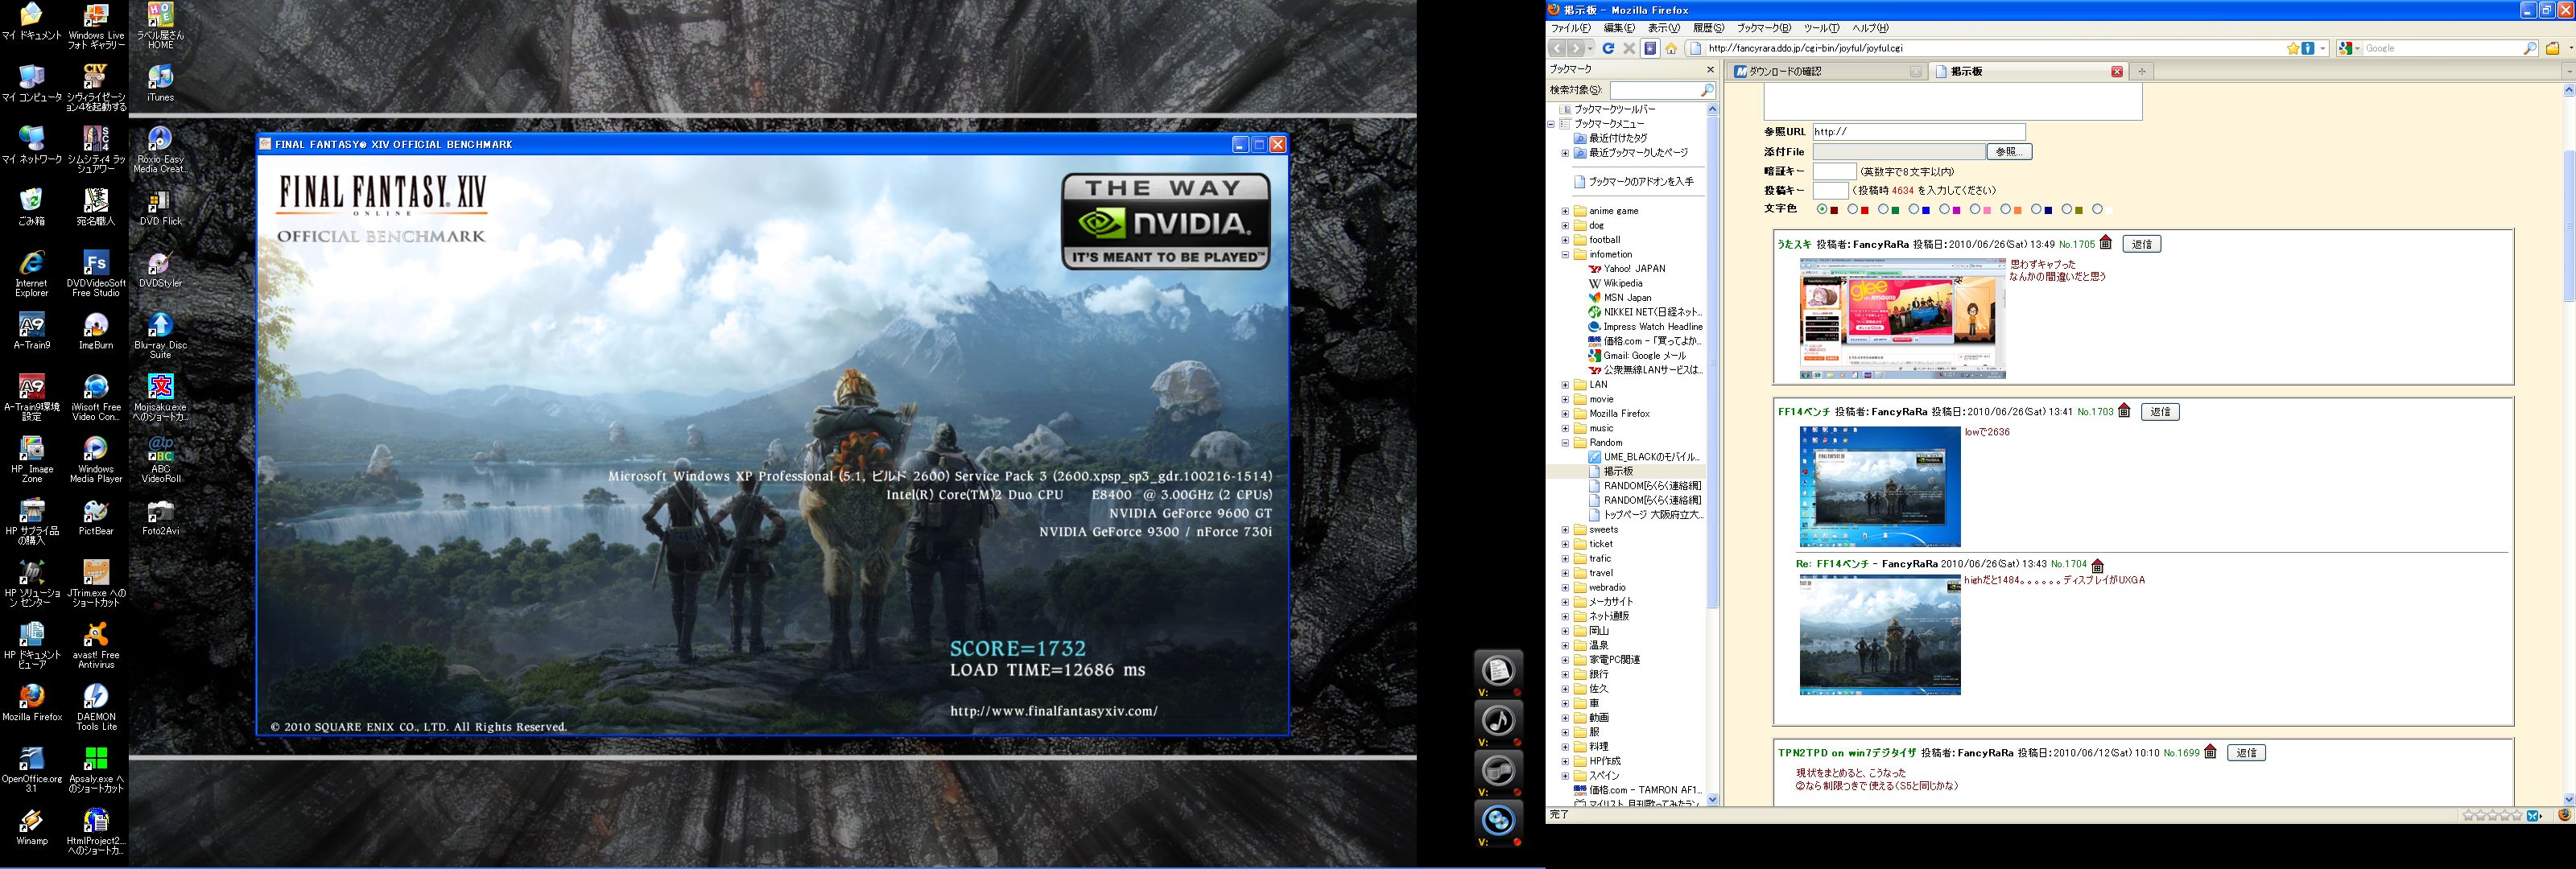Open the avast! Free Antivirus desktop icon
Screen dimensions: 2576x869
(96, 635)
